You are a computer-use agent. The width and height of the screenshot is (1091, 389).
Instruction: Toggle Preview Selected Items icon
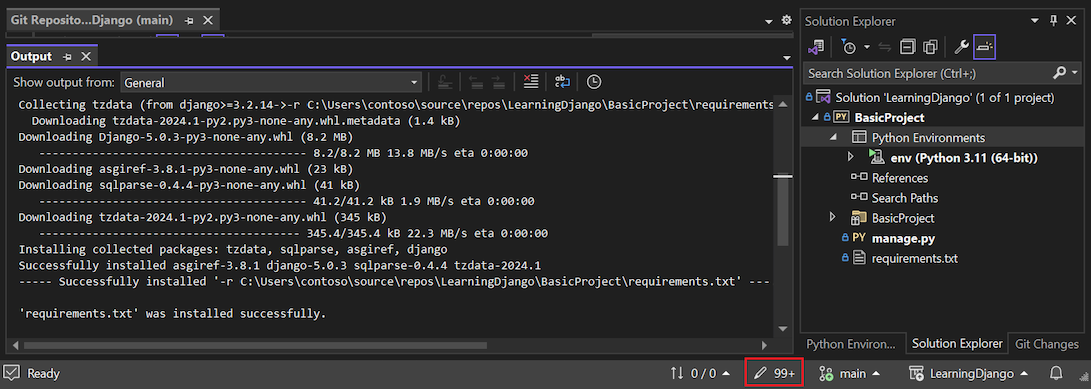click(x=985, y=47)
